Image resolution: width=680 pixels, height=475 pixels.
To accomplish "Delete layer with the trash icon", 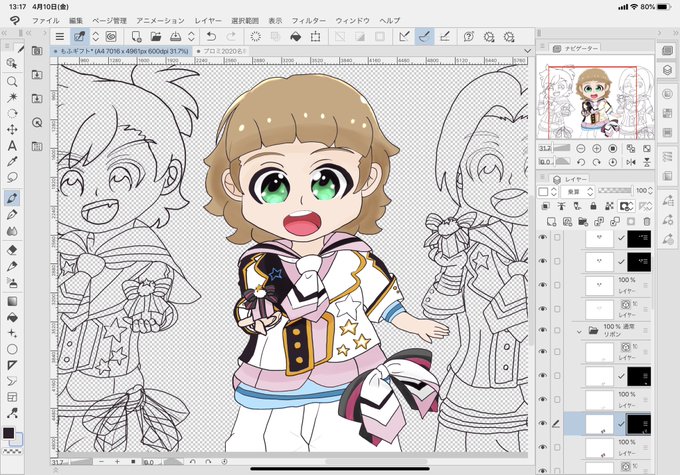I will (x=647, y=222).
